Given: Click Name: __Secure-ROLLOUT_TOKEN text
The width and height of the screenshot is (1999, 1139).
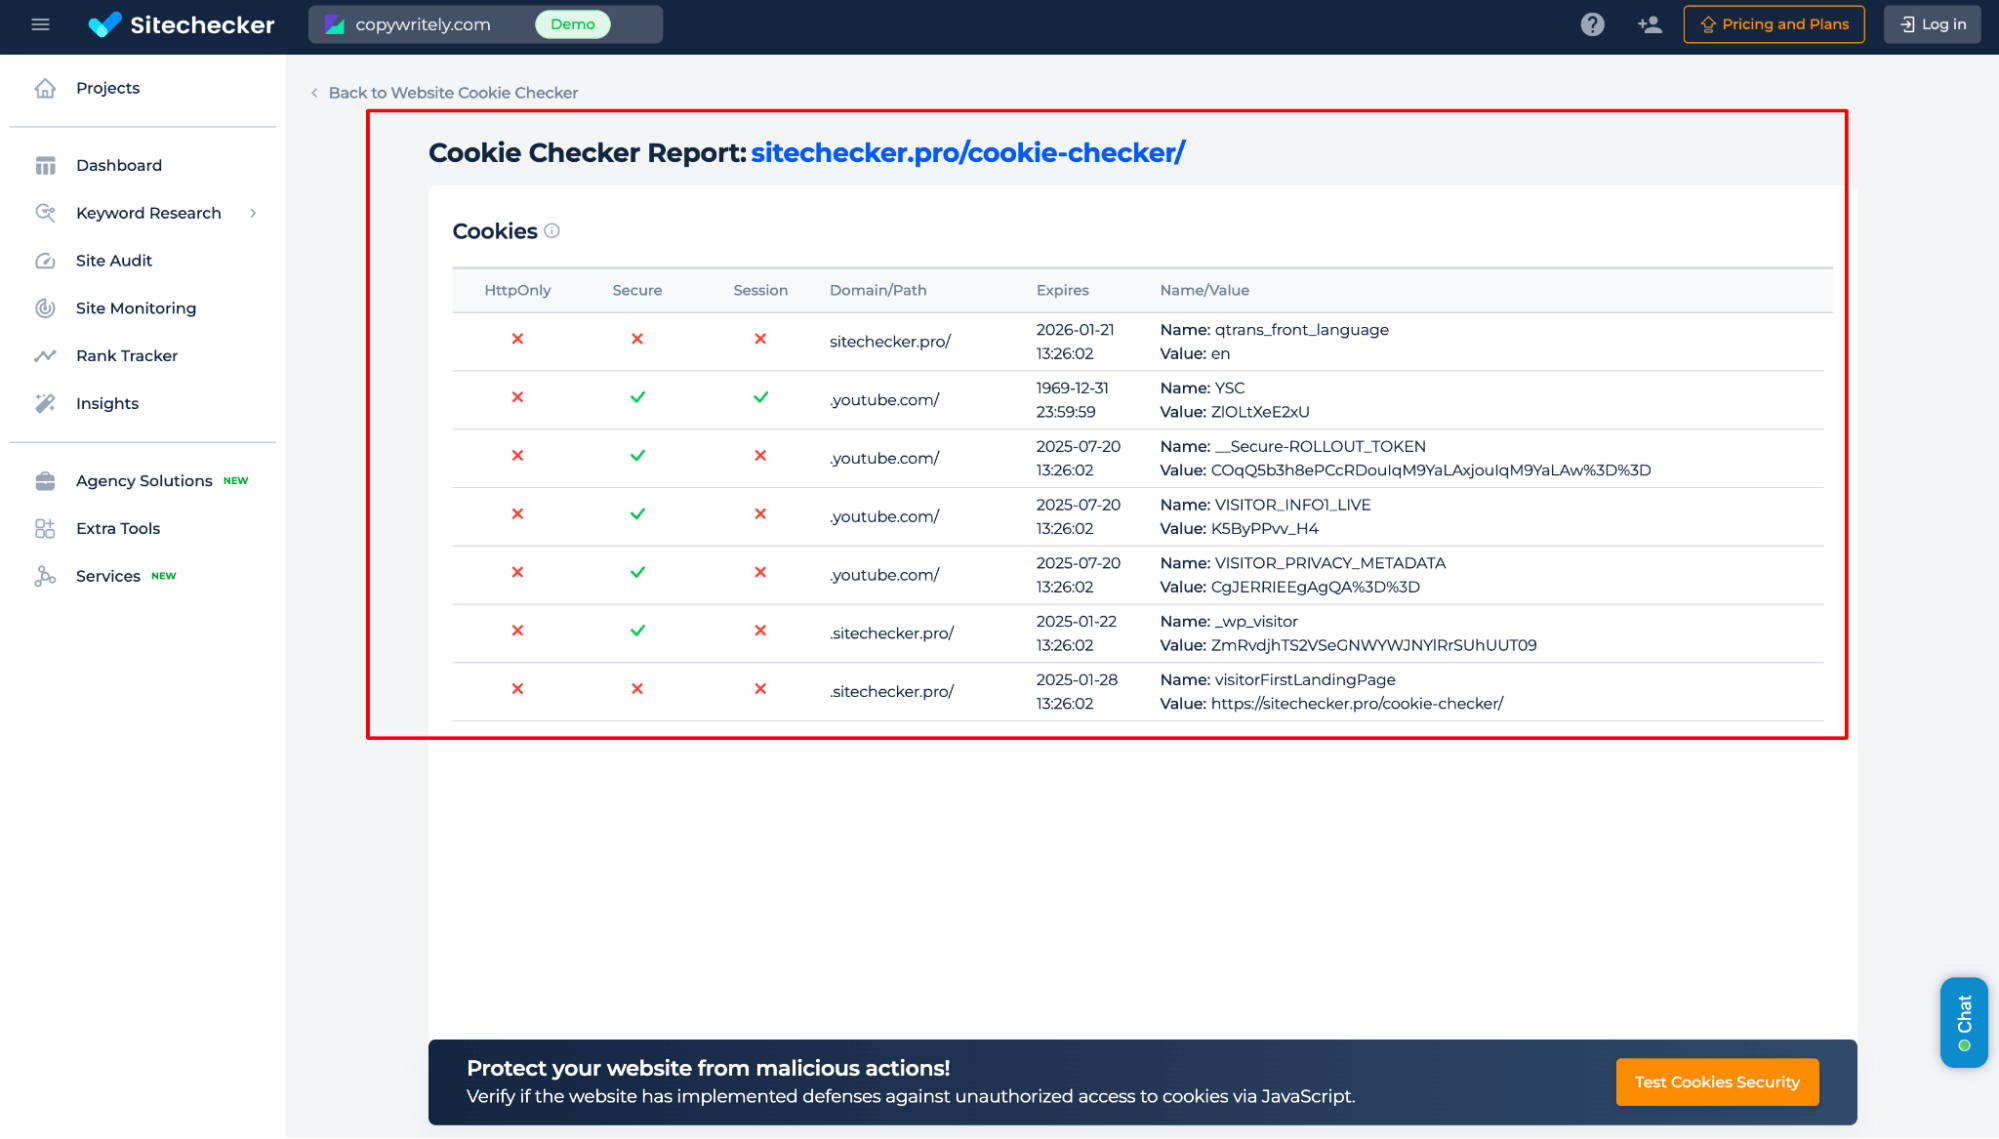Looking at the screenshot, I should pos(1292,446).
